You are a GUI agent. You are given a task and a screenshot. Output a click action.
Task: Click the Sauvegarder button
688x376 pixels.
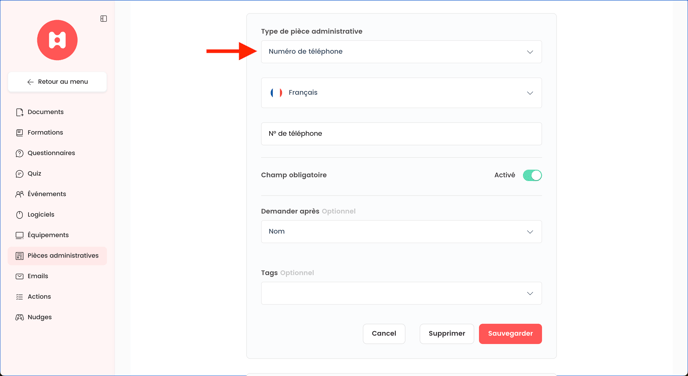click(510, 334)
